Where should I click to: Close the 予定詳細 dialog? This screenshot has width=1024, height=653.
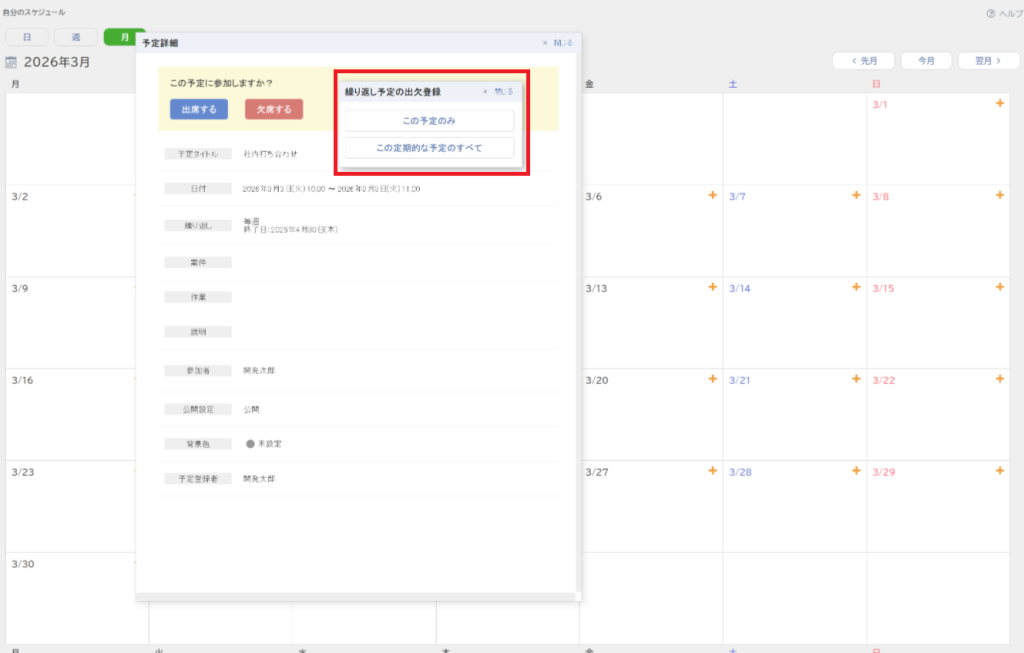558,43
